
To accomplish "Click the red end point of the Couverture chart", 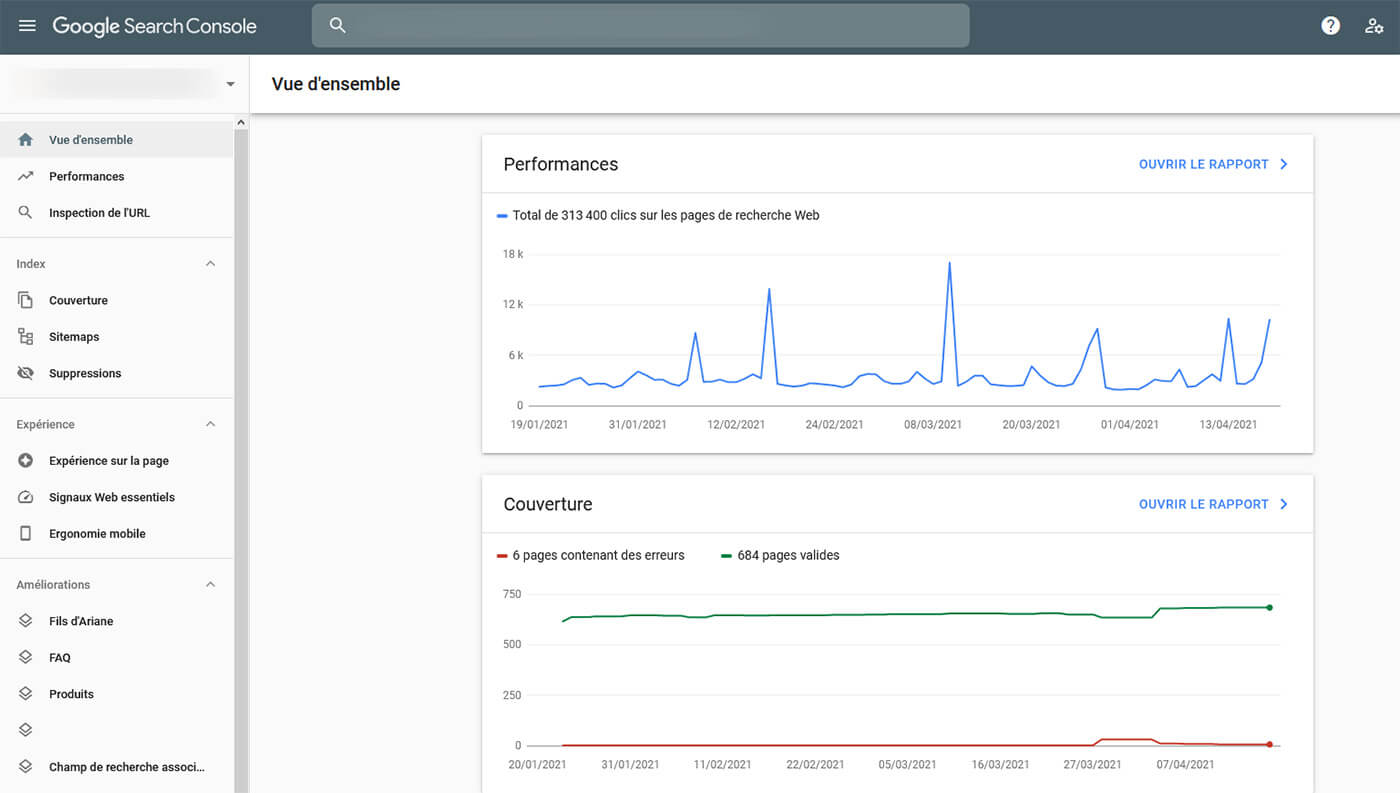I will (x=1270, y=744).
